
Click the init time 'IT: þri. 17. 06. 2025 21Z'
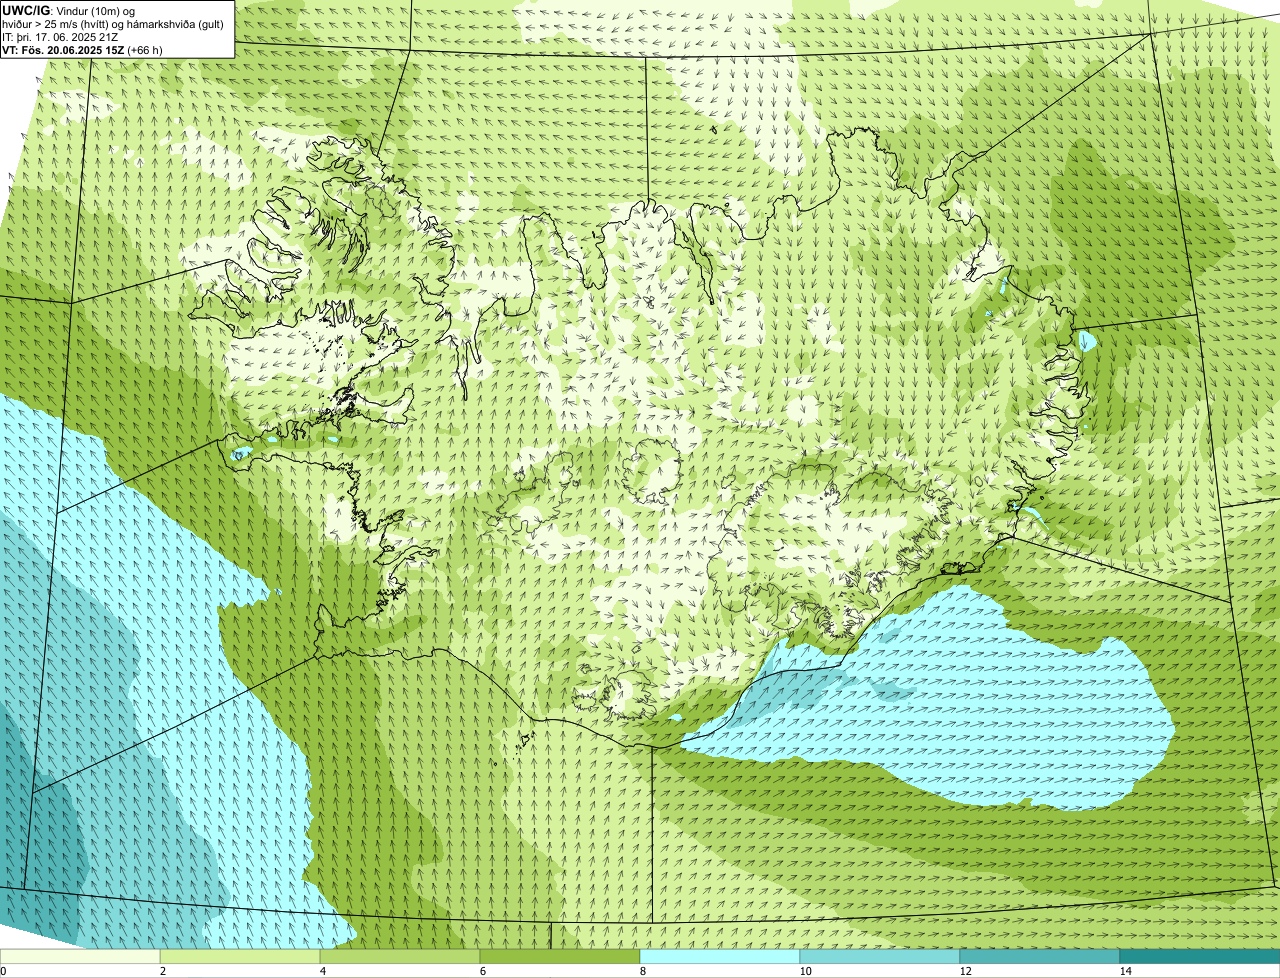click(60, 36)
